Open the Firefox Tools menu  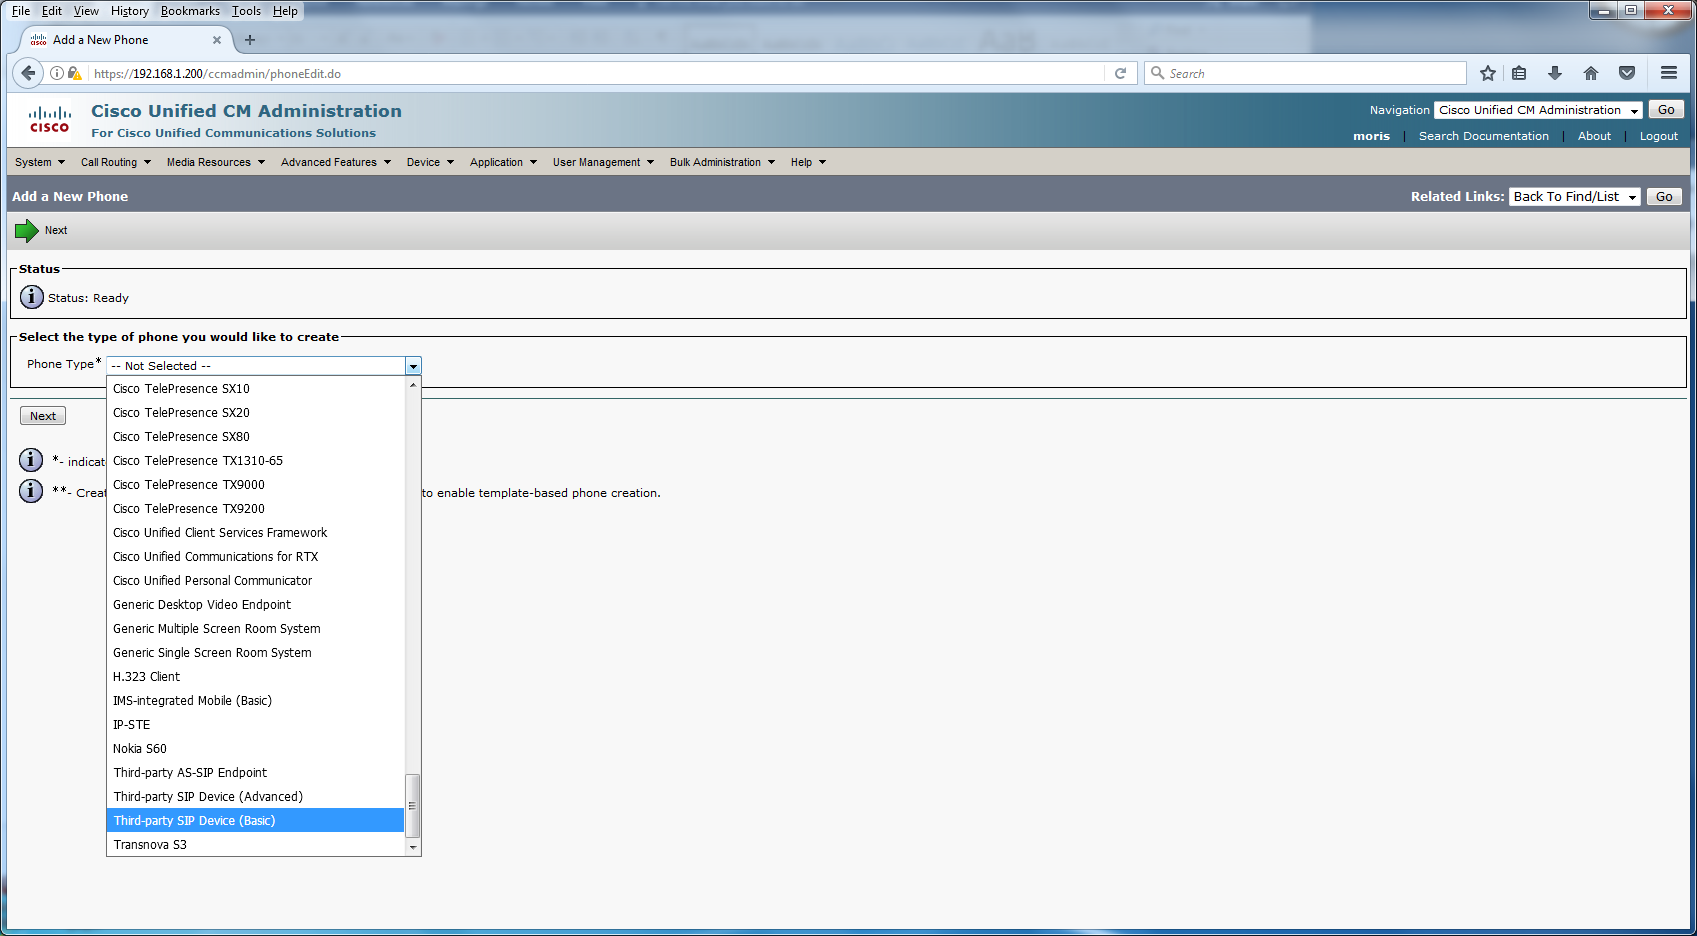point(246,11)
